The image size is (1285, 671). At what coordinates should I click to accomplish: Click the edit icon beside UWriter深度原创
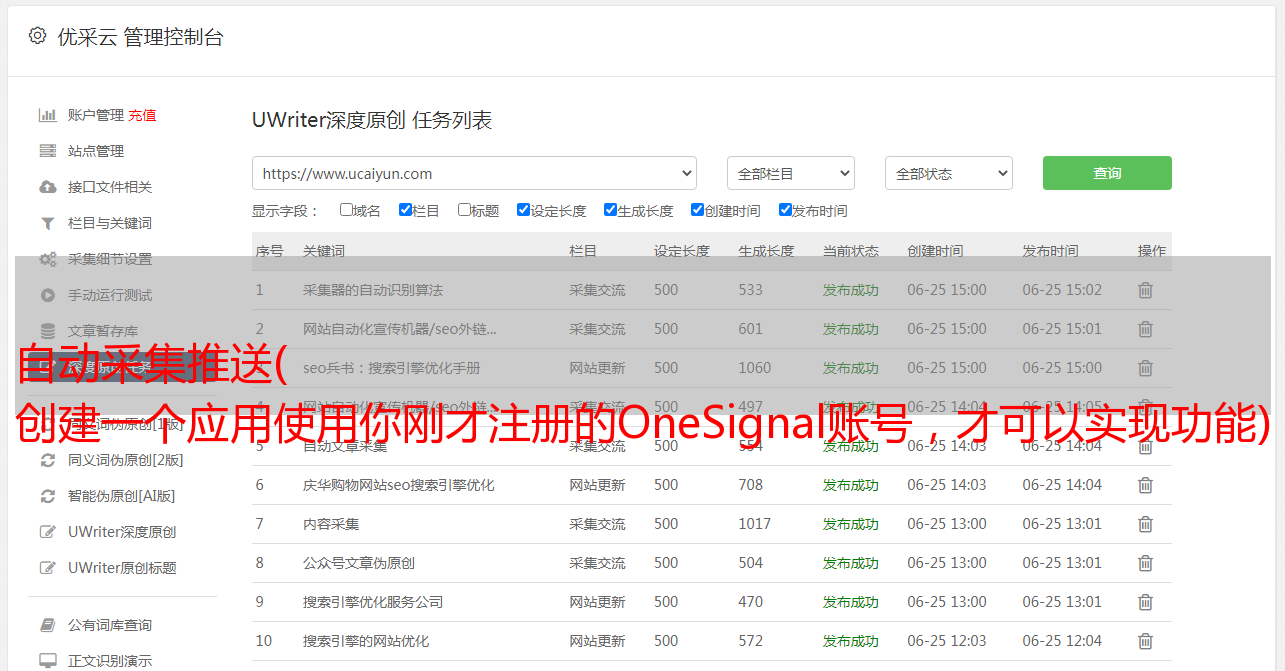47,532
